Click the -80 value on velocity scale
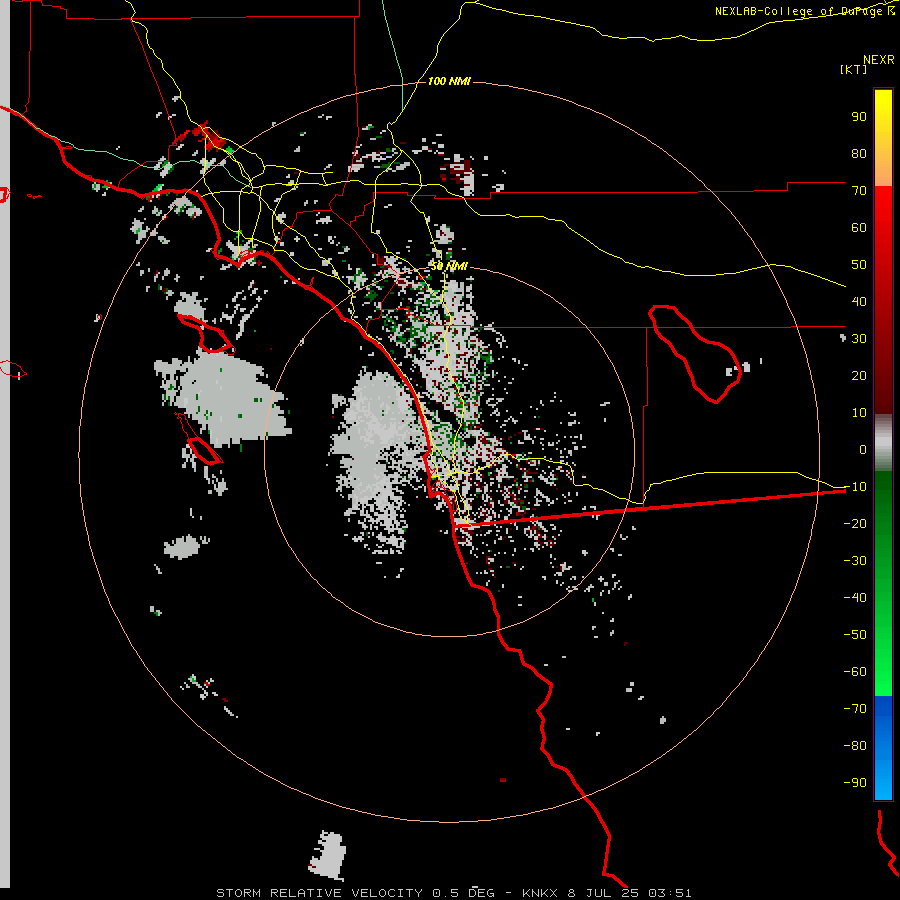Viewport: 900px width, 900px height. [855, 746]
